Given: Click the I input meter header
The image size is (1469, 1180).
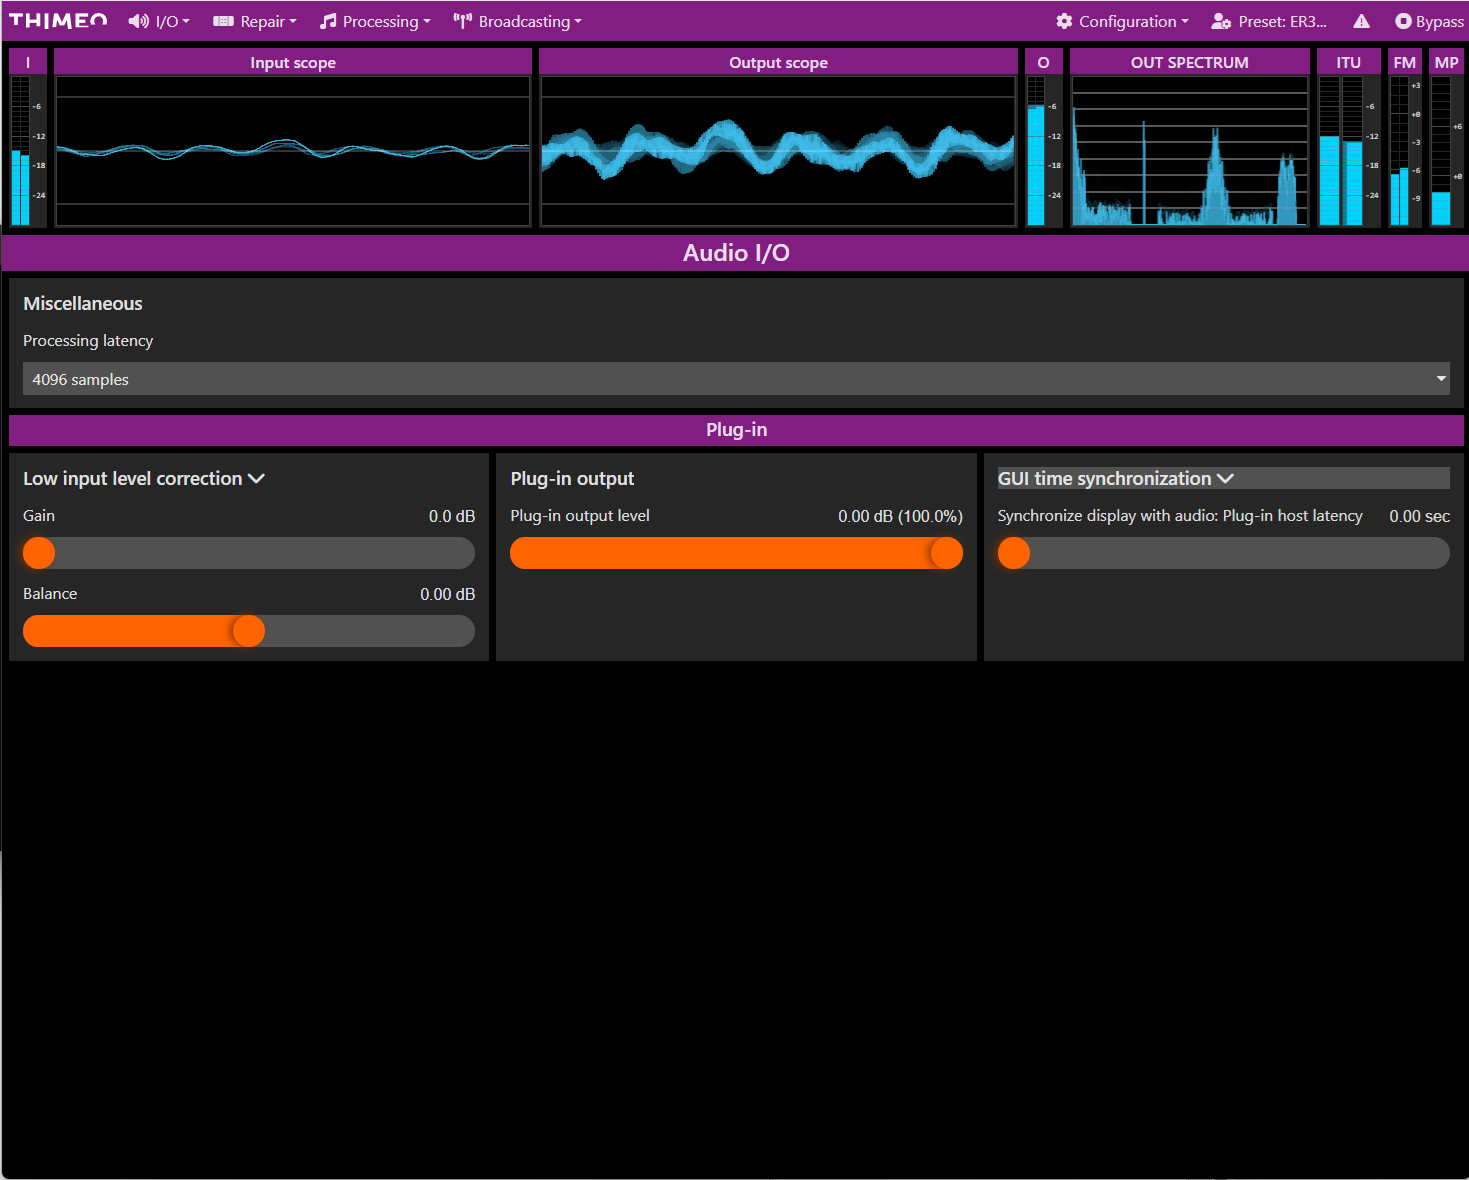Looking at the screenshot, I should pyautogui.click(x=28, y=62).
